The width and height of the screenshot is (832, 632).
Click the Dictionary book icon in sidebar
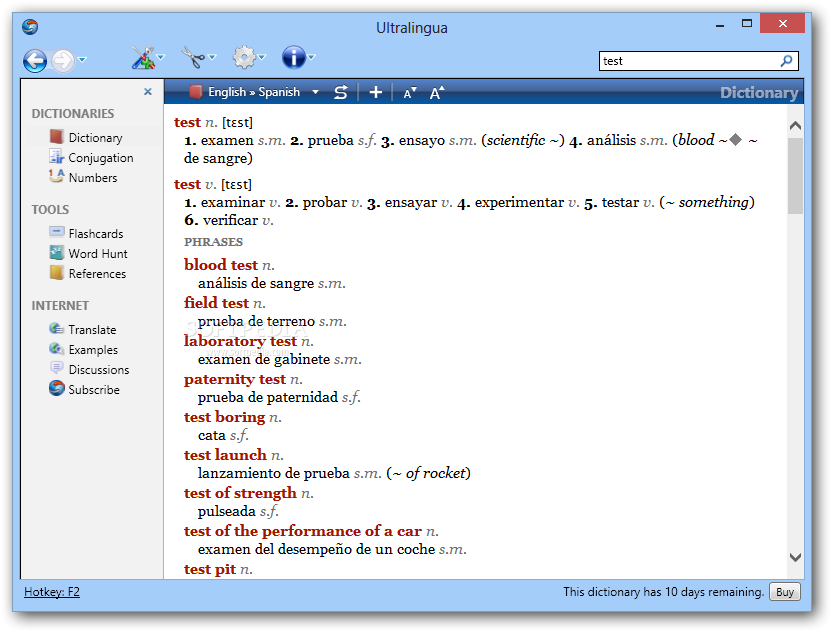[x=56, y=137]
